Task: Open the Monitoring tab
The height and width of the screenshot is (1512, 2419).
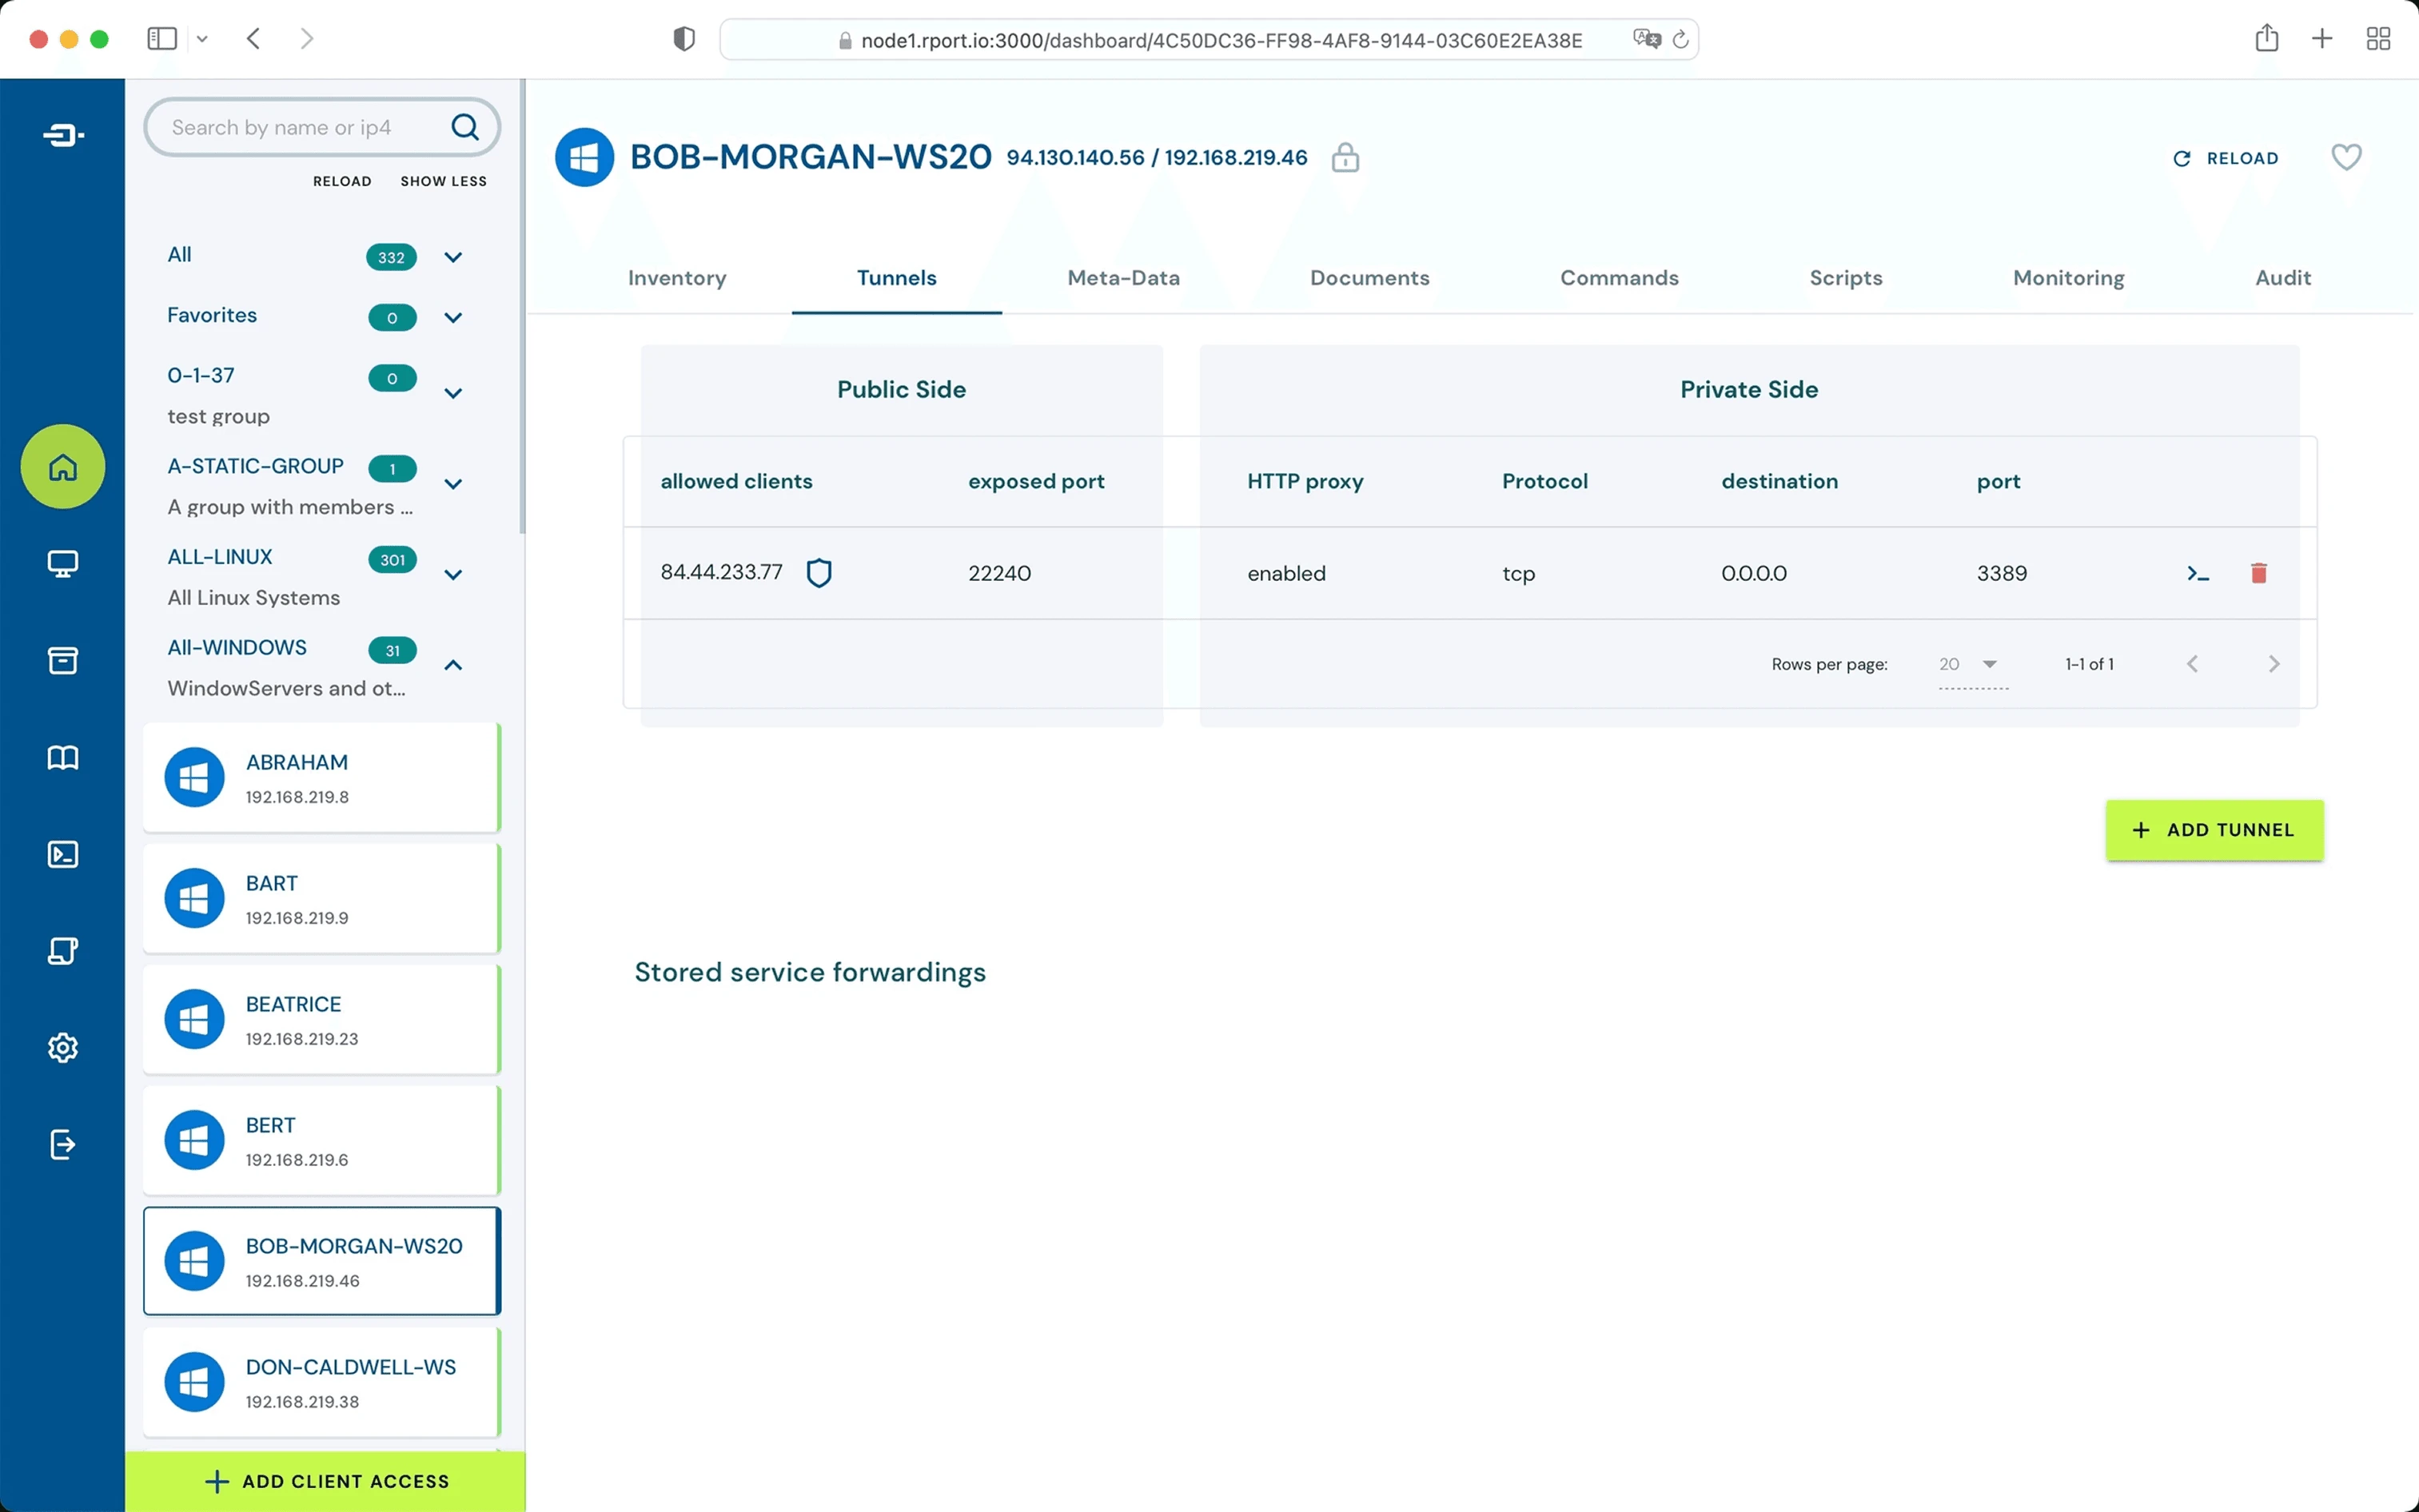Action: point(2068,278)
